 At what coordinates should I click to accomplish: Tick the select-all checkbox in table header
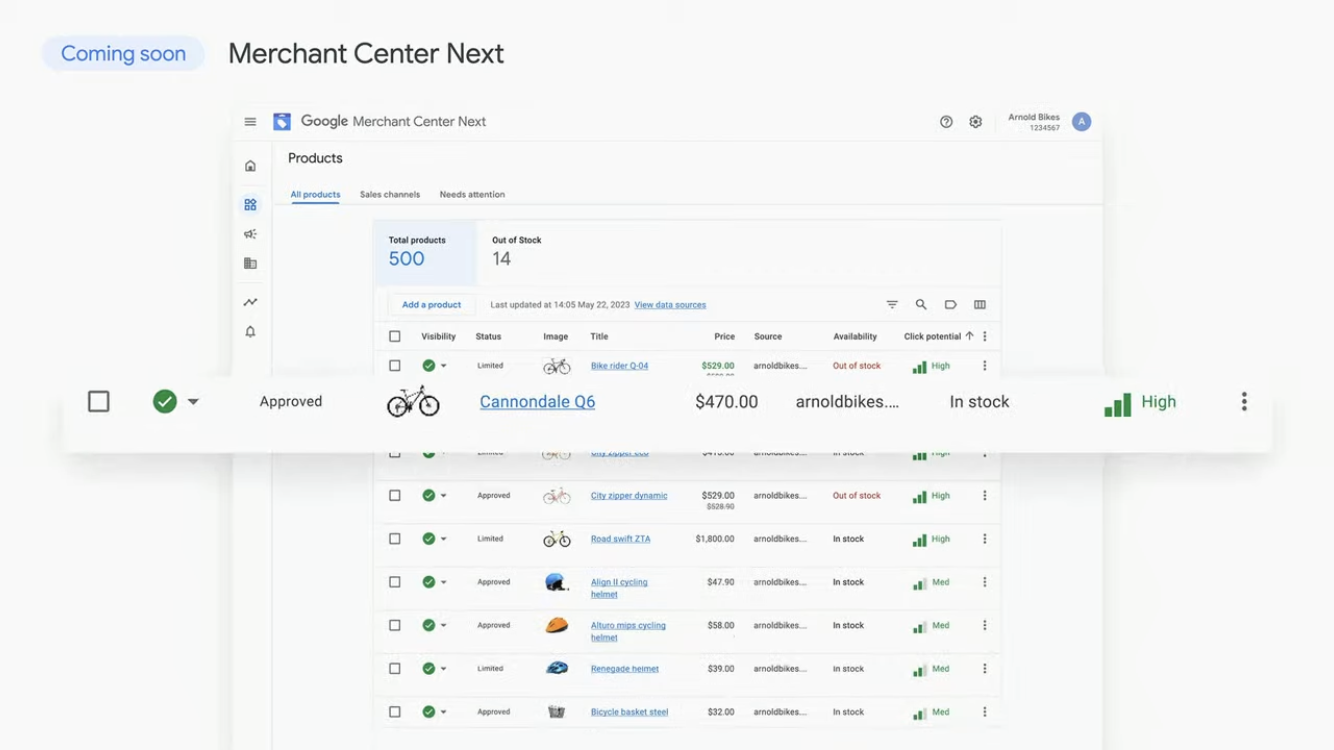395,337
